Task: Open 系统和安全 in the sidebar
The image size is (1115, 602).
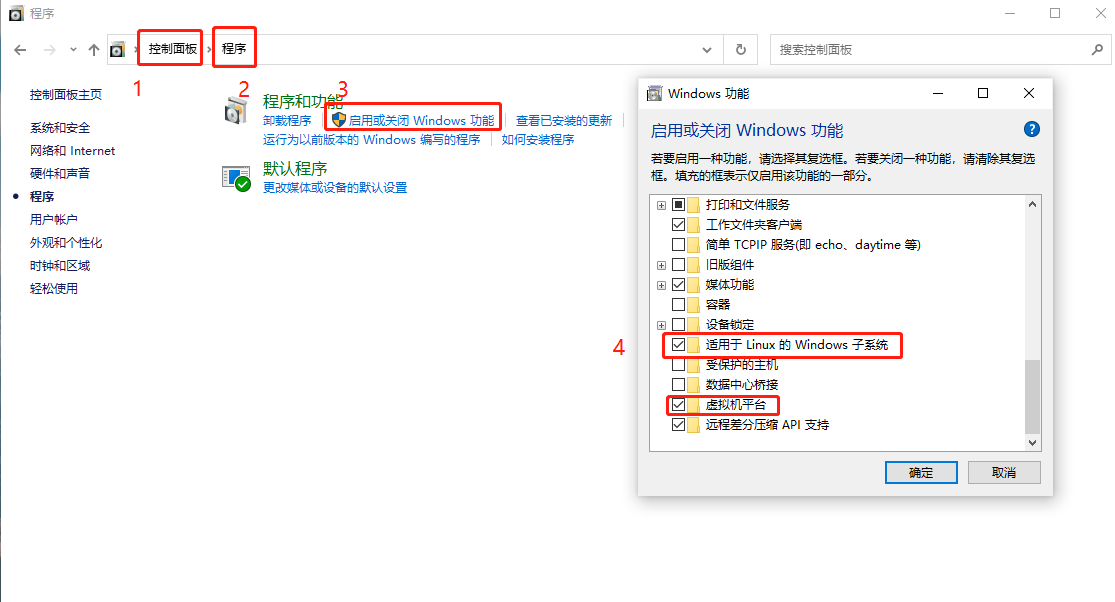Action: click(60, 128)
